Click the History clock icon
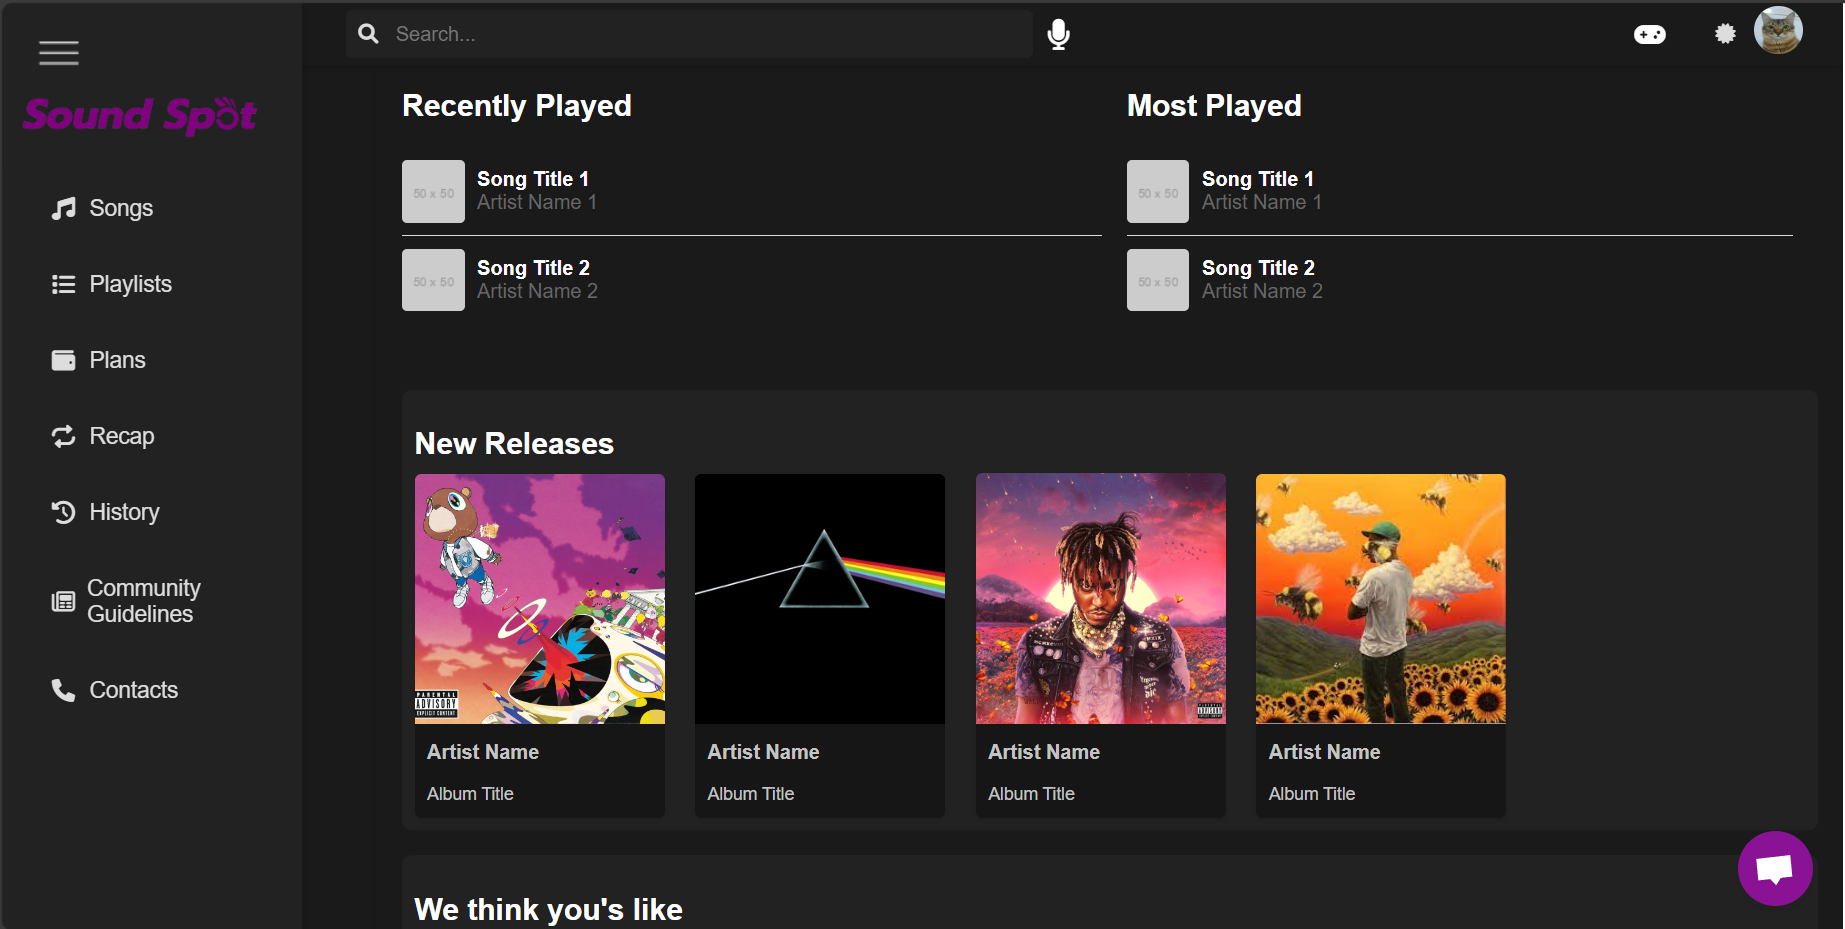 click(x=64, y=512)
